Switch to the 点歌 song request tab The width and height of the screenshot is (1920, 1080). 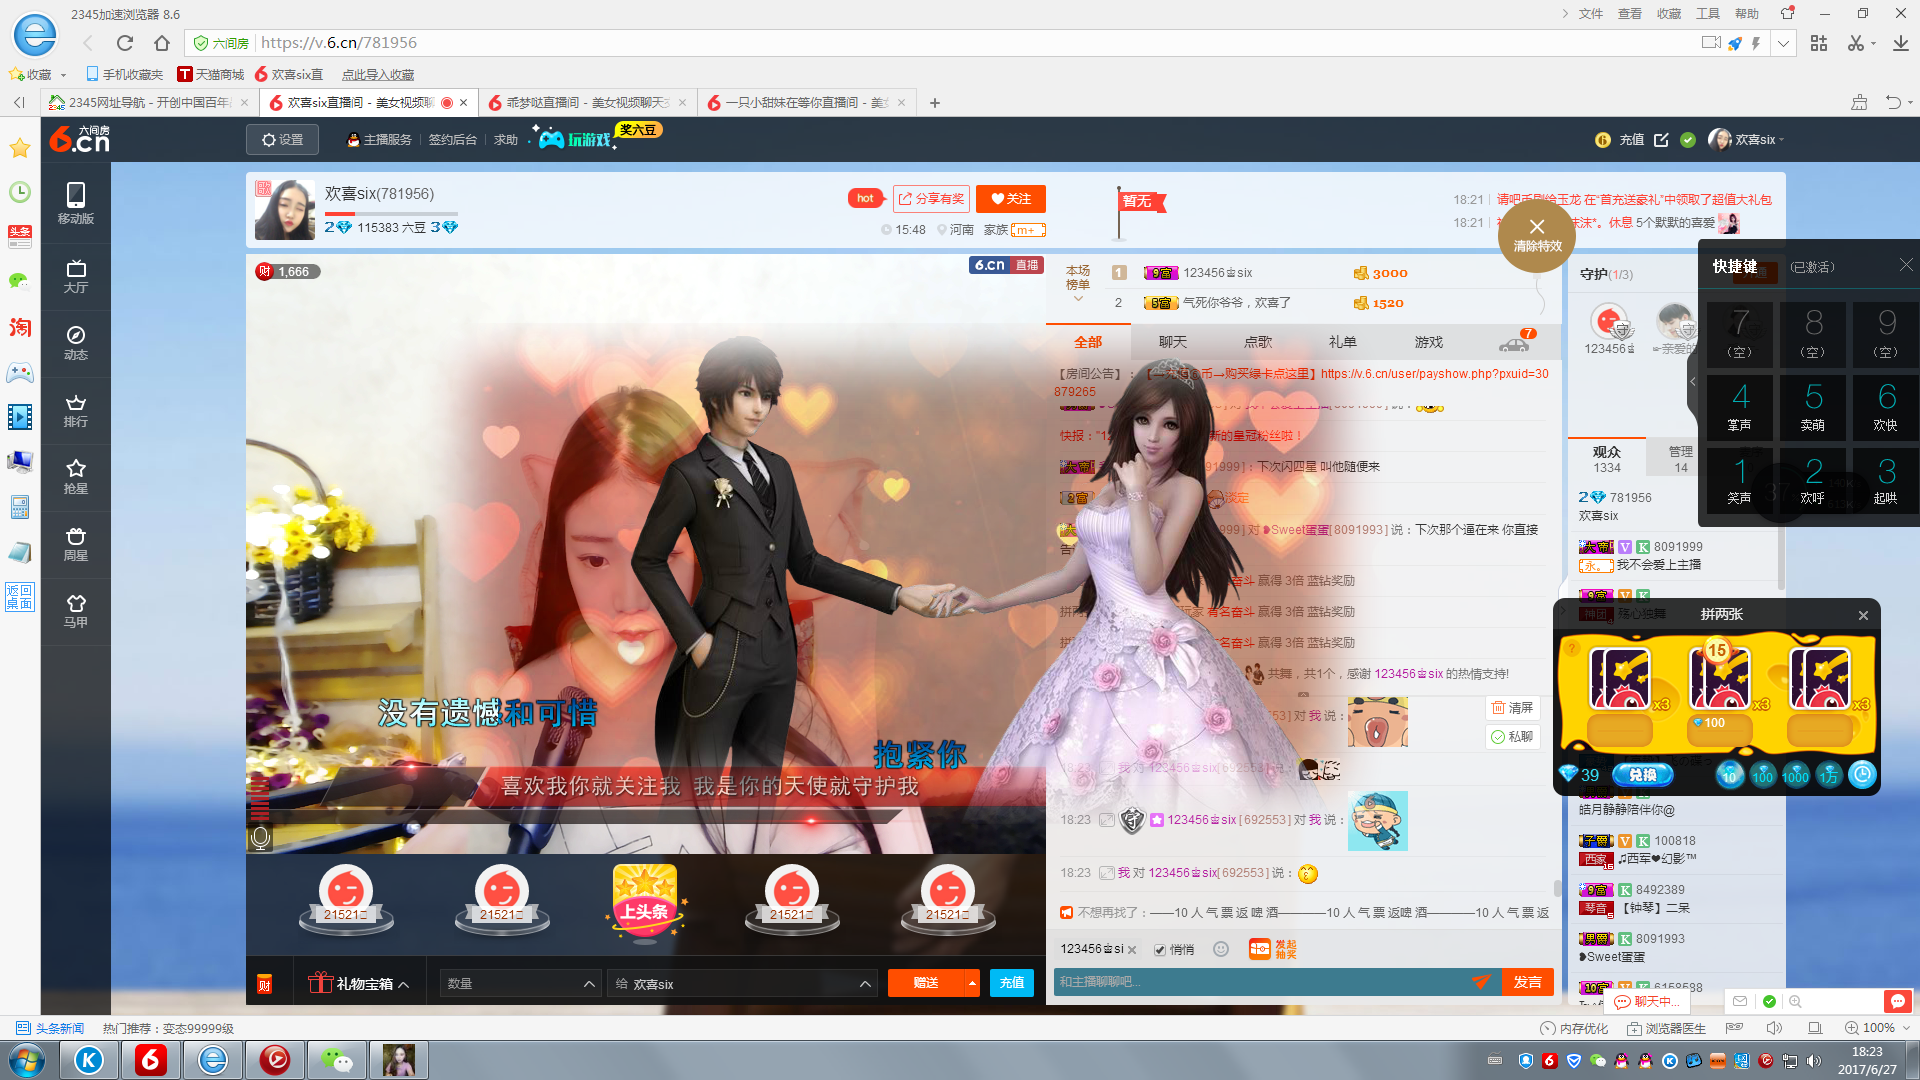[x=1258, y=342]
